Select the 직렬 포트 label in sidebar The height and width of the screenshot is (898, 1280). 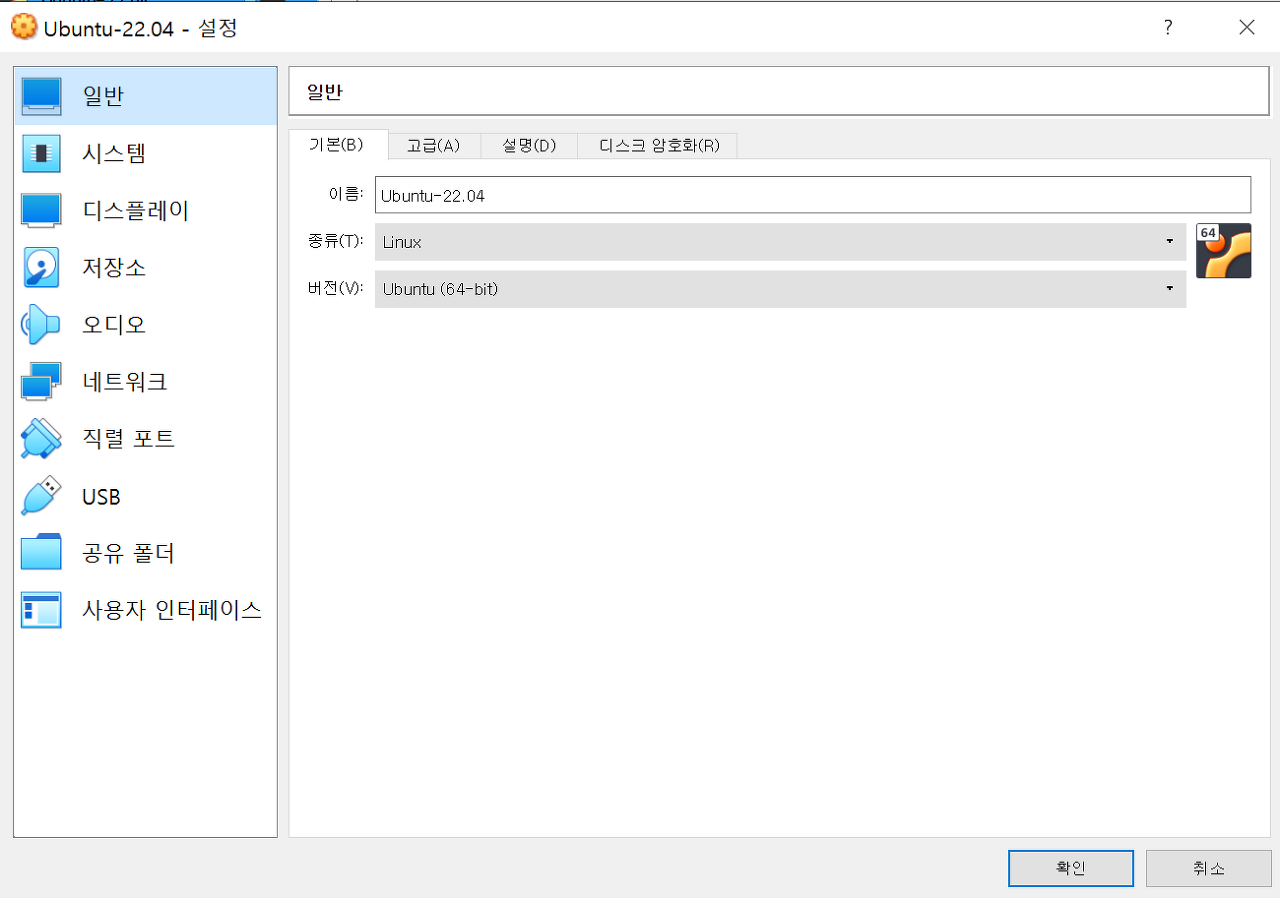pos(128,438)
